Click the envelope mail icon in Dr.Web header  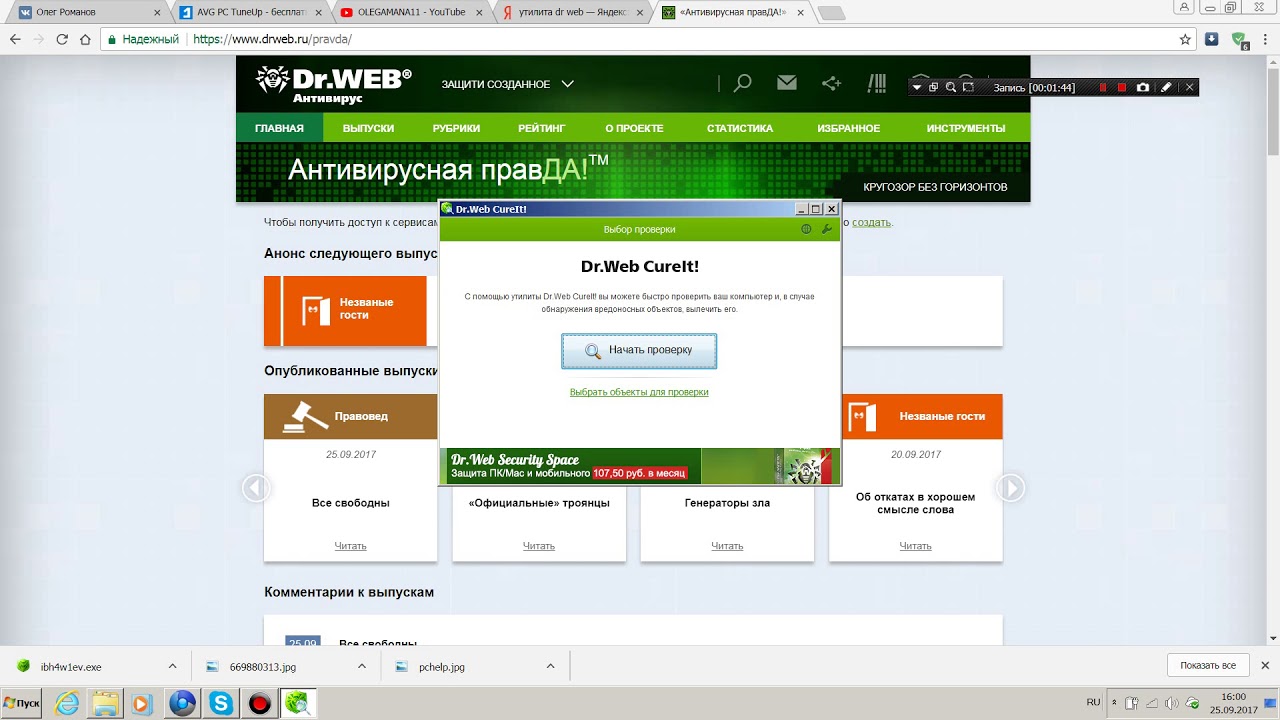787,83
